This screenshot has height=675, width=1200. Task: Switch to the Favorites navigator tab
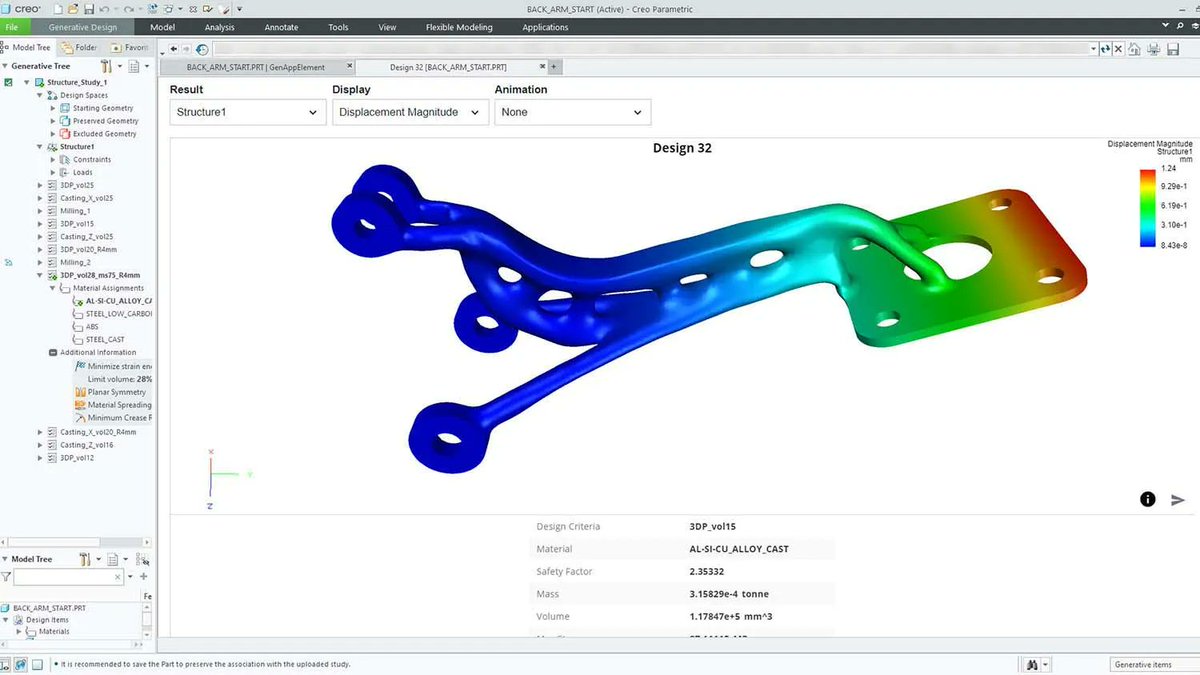pos(129,47)
